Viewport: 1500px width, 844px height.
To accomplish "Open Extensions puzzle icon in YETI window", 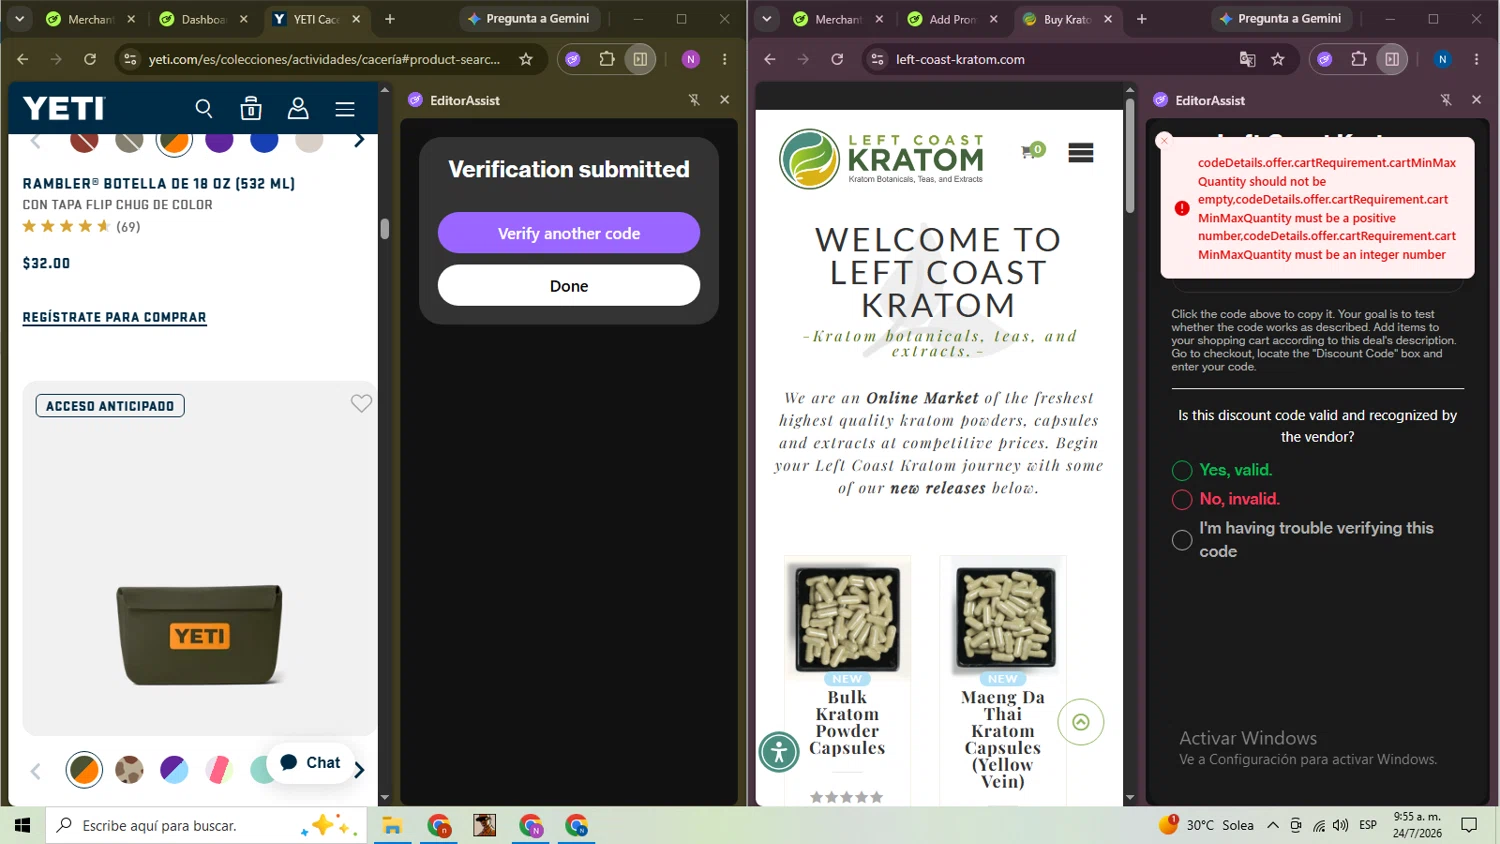I will pyautogui.click(x=607, y=59).
